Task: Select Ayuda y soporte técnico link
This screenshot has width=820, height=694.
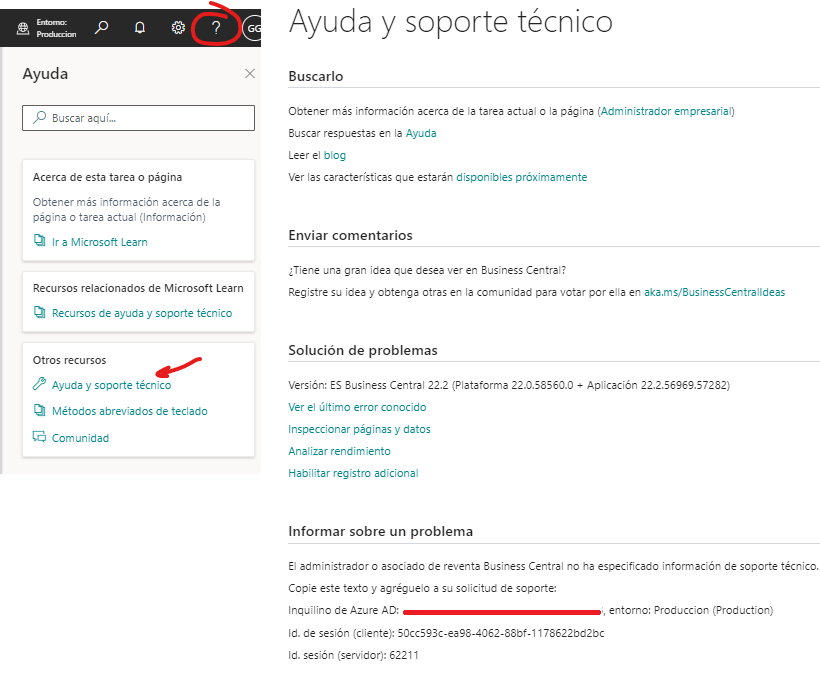Action: pyautogui.click(x=111, y=385)
